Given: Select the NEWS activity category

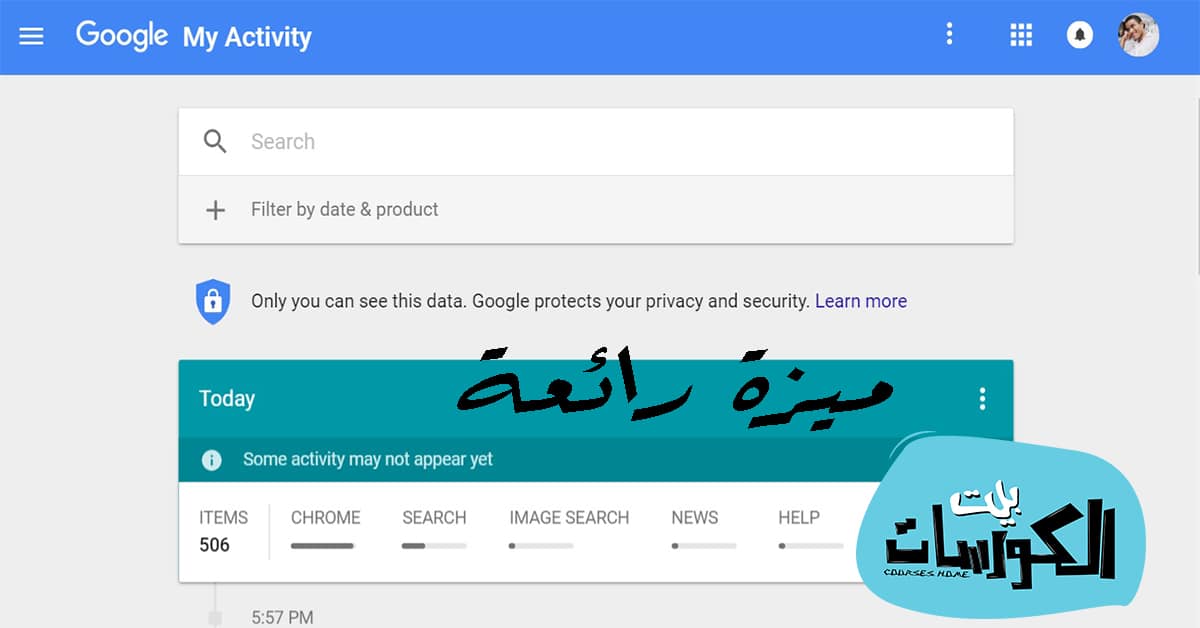Looking at the screenshot, I should point(703,529).
